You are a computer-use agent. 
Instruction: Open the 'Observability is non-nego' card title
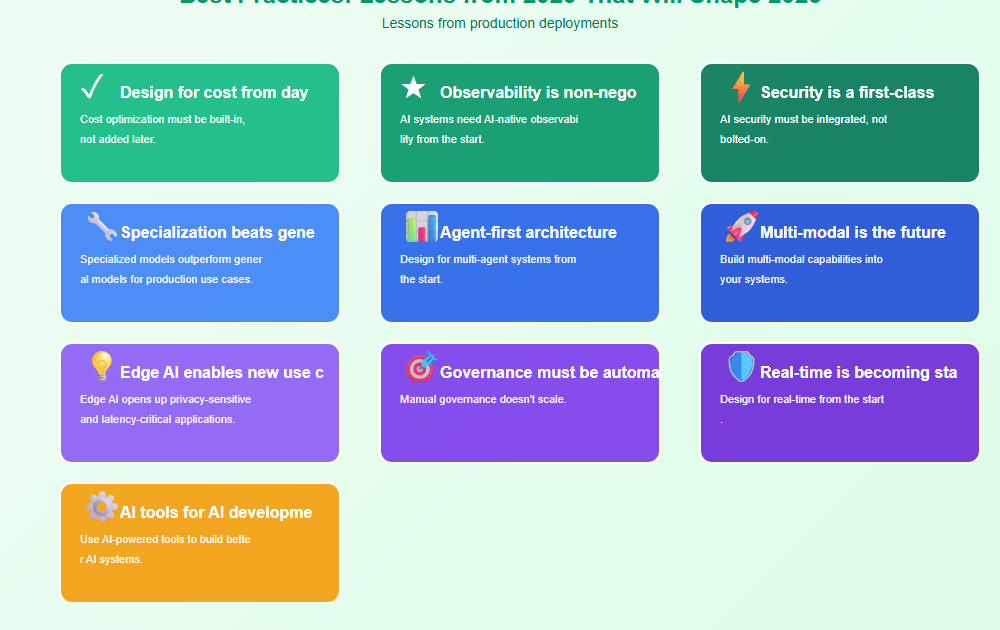click(x=538, y=93)
